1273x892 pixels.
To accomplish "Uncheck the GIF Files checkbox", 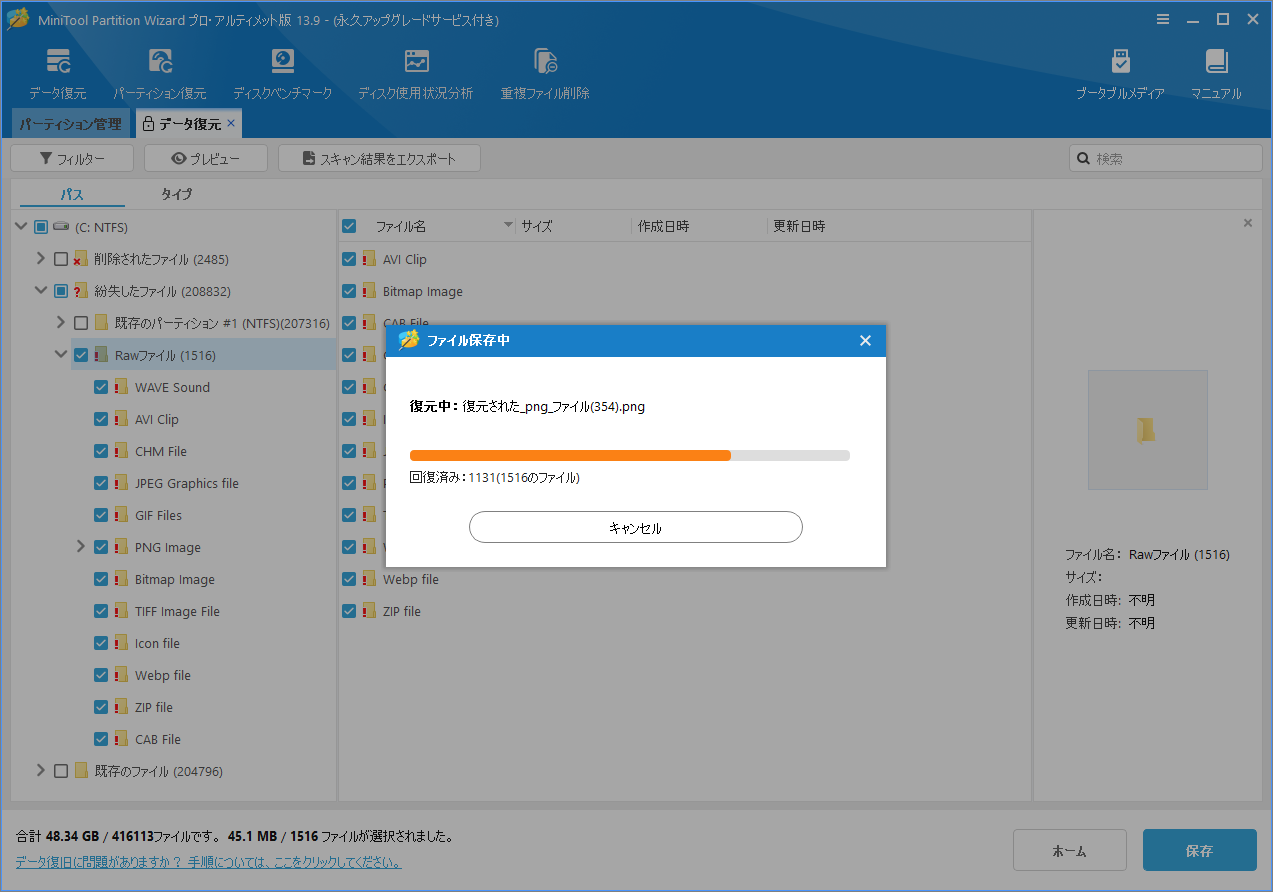I will pyautogui.click(x=101, y=515).
